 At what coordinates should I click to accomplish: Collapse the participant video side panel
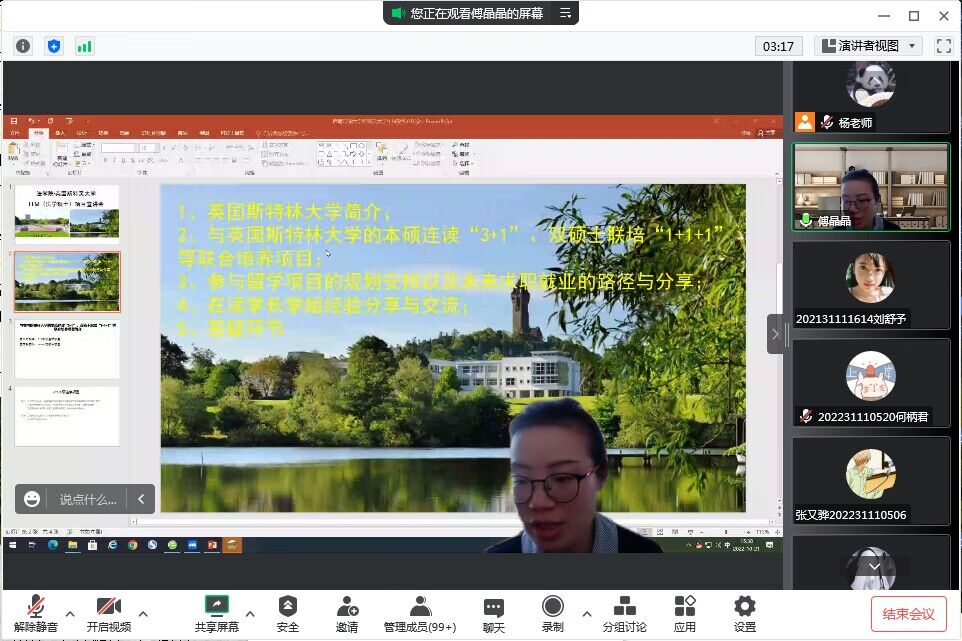[775, 334]
